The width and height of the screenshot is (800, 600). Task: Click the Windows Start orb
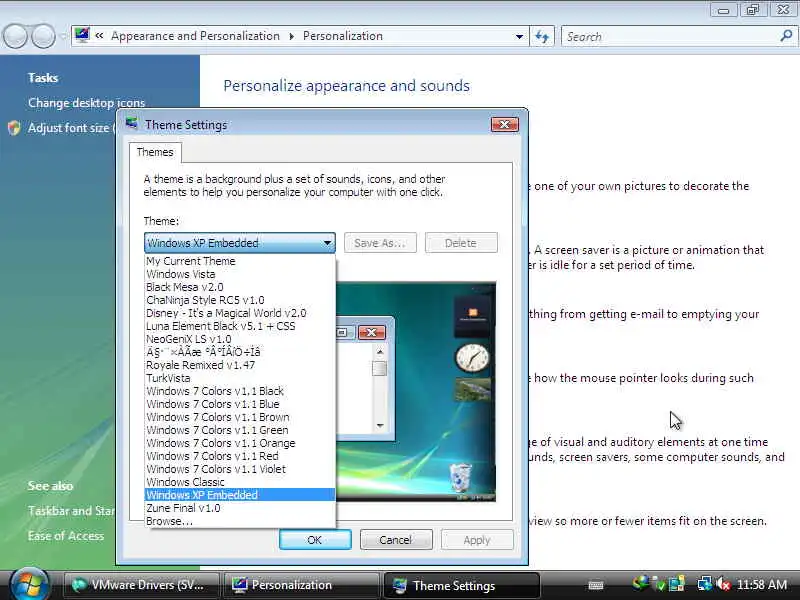28,585
